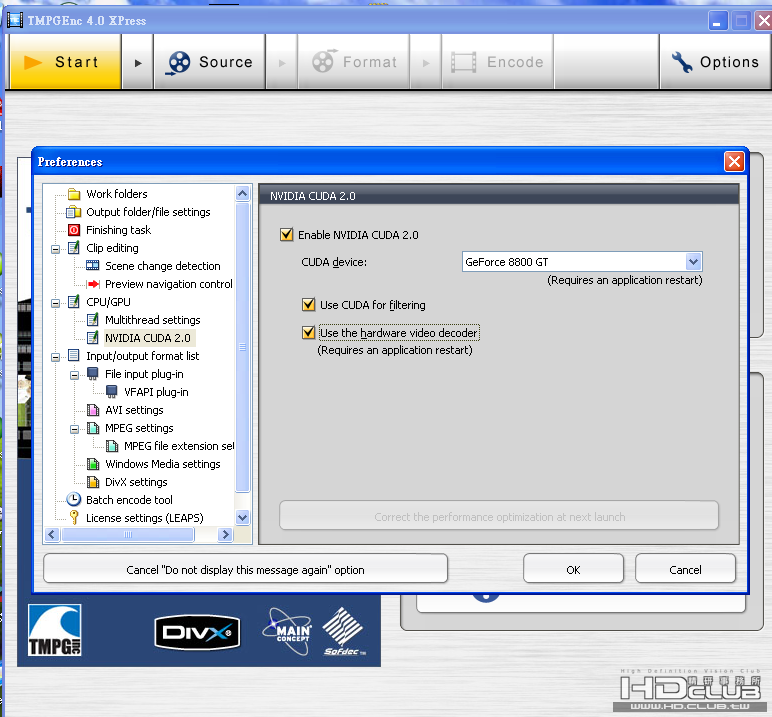Select Finishing task in tree
The image size is (772, 717).
tap(118, 230)
